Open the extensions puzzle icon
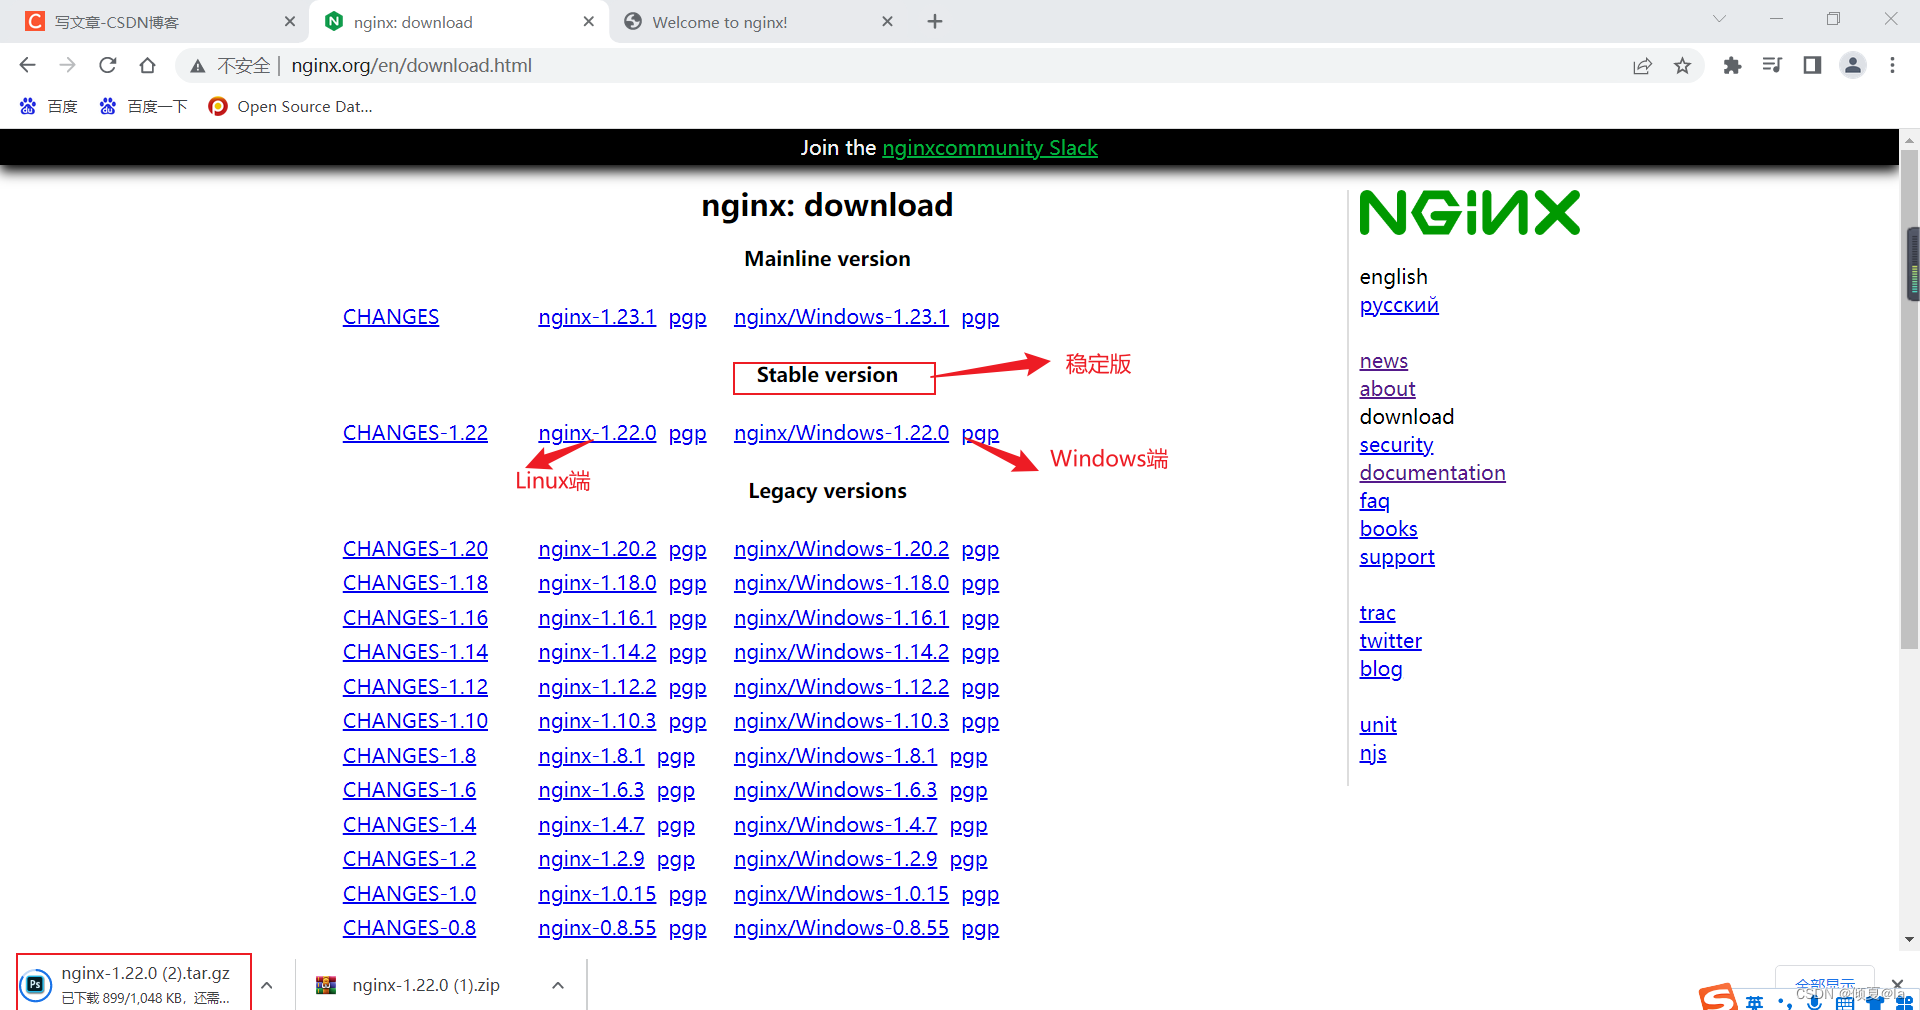Viewport: 1920px width, 1010px height. pyautogui.click(x=1732, y=65)
